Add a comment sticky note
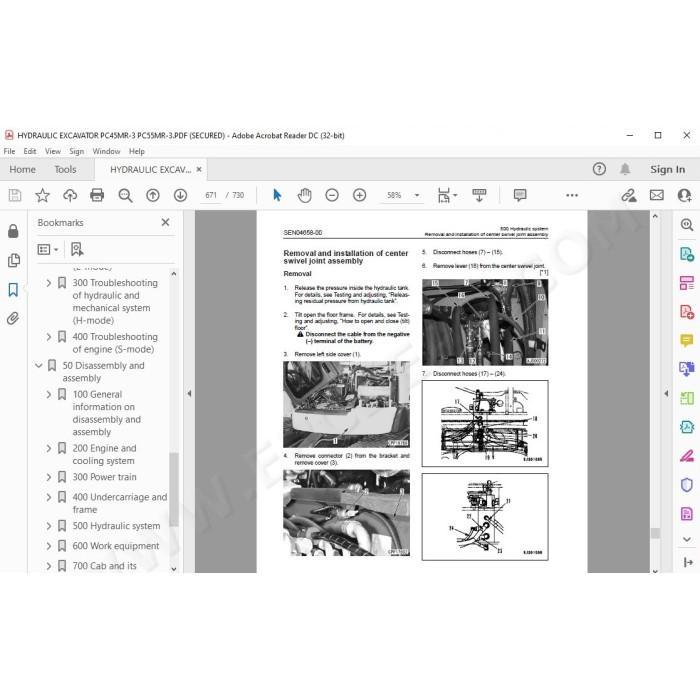This screenshot has height=700, width=700. (520, 195)
